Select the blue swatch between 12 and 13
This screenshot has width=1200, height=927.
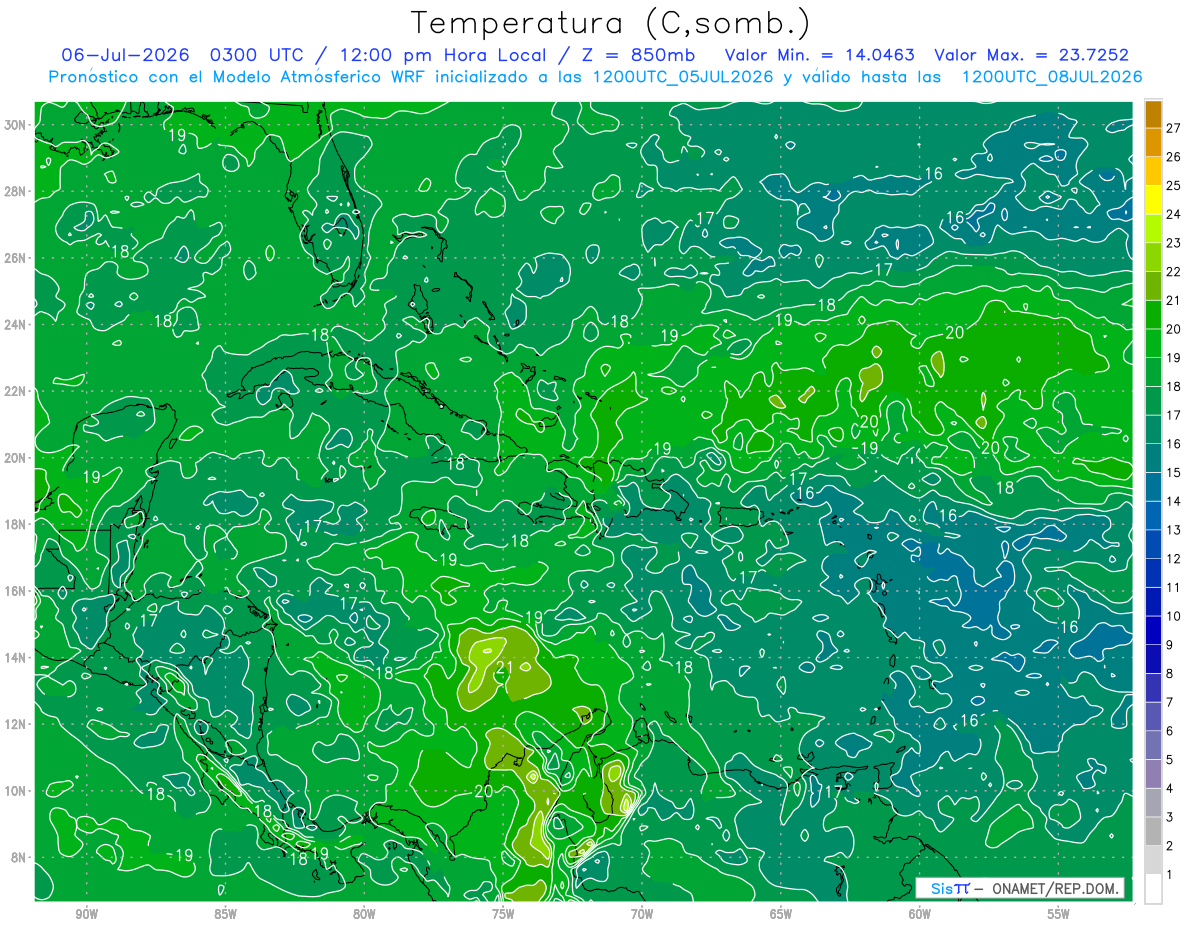click(x=1153, y=545)
